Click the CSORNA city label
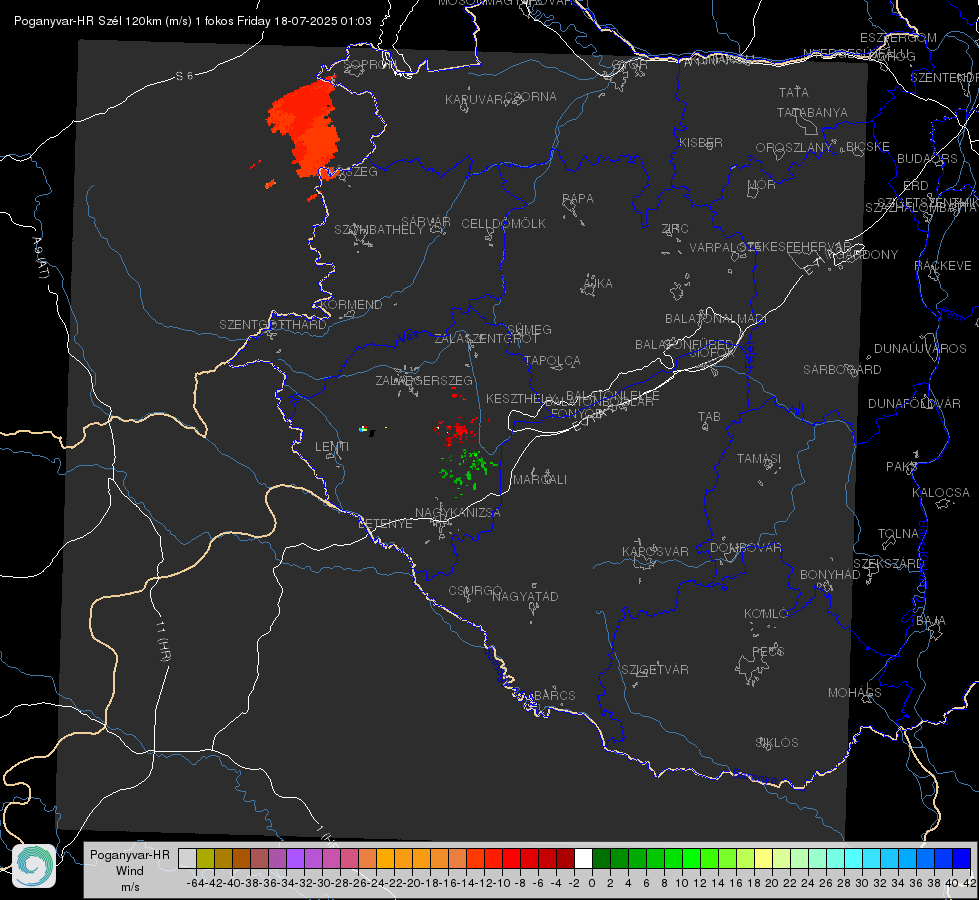 pyautogui.click(x=530, y=97)
